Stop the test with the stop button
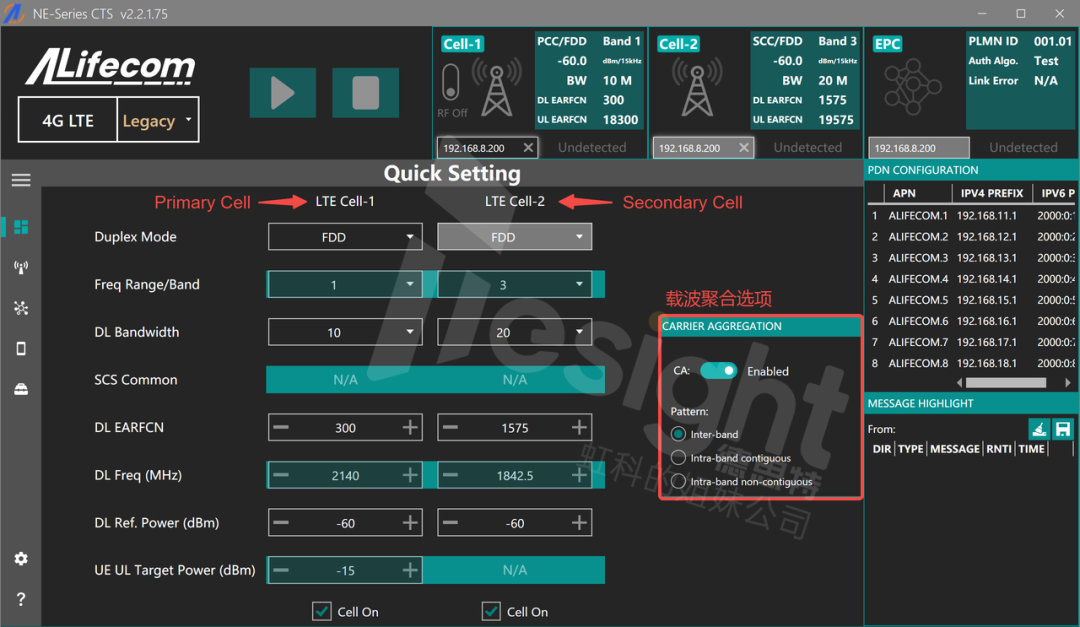 click(x=365, y=92)
